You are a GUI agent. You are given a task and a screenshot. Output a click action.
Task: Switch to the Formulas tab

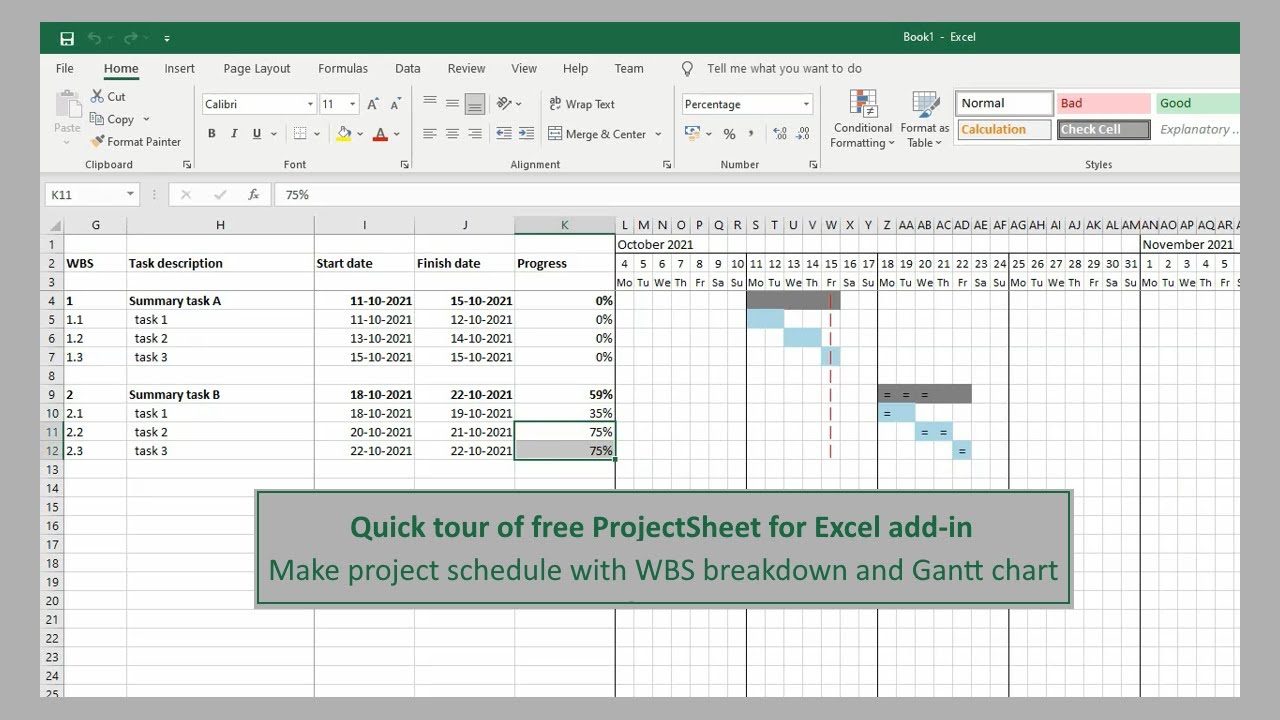[343, 69]
